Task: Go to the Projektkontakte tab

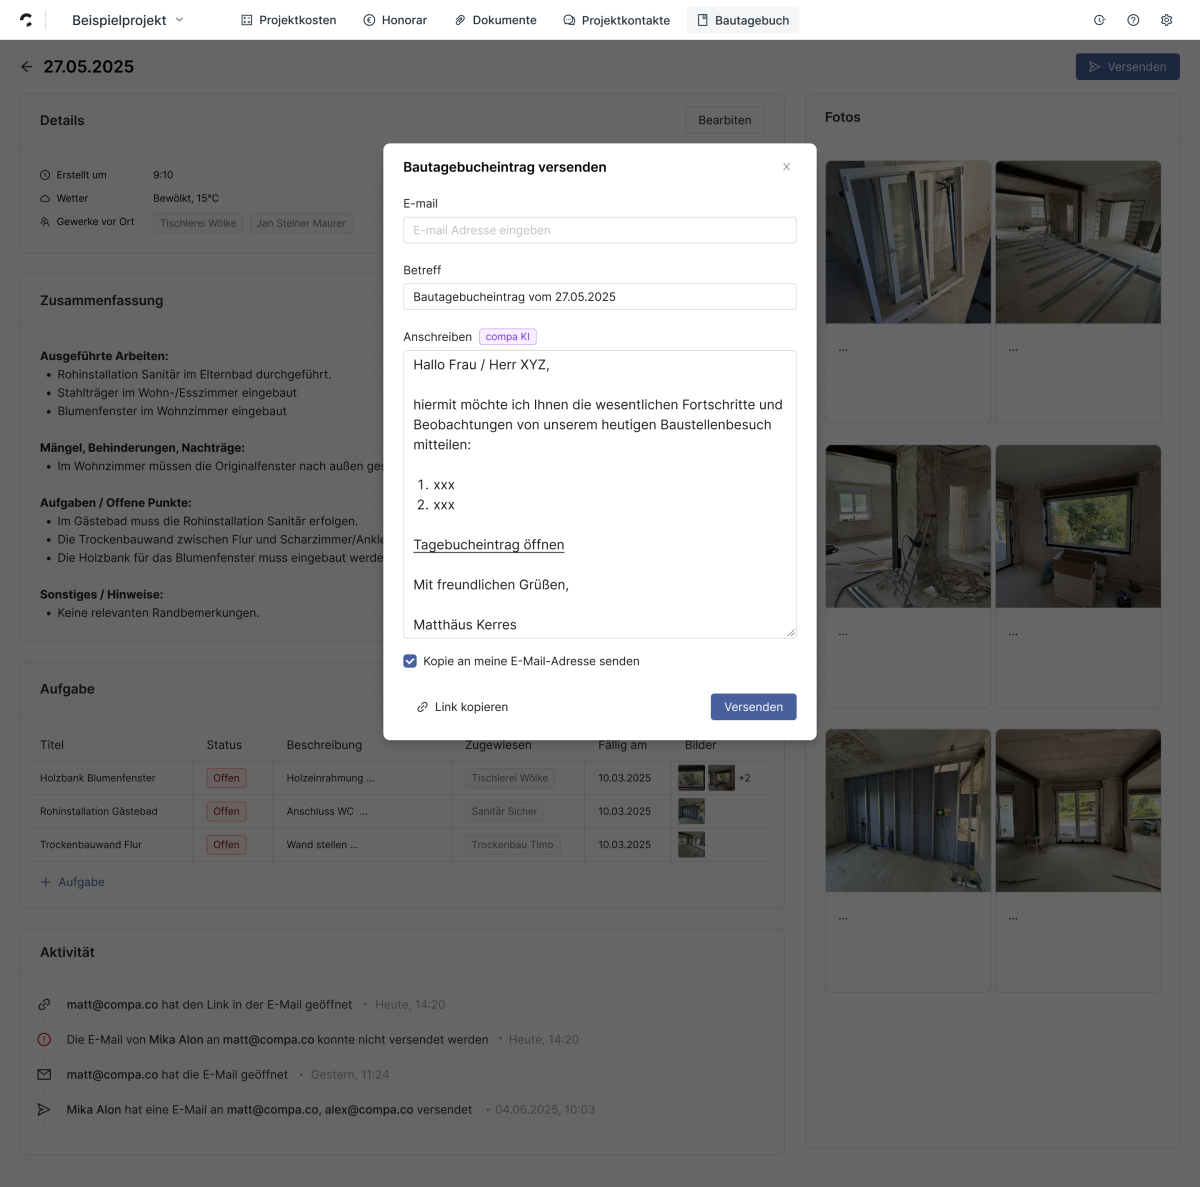Action: [616, 20]
